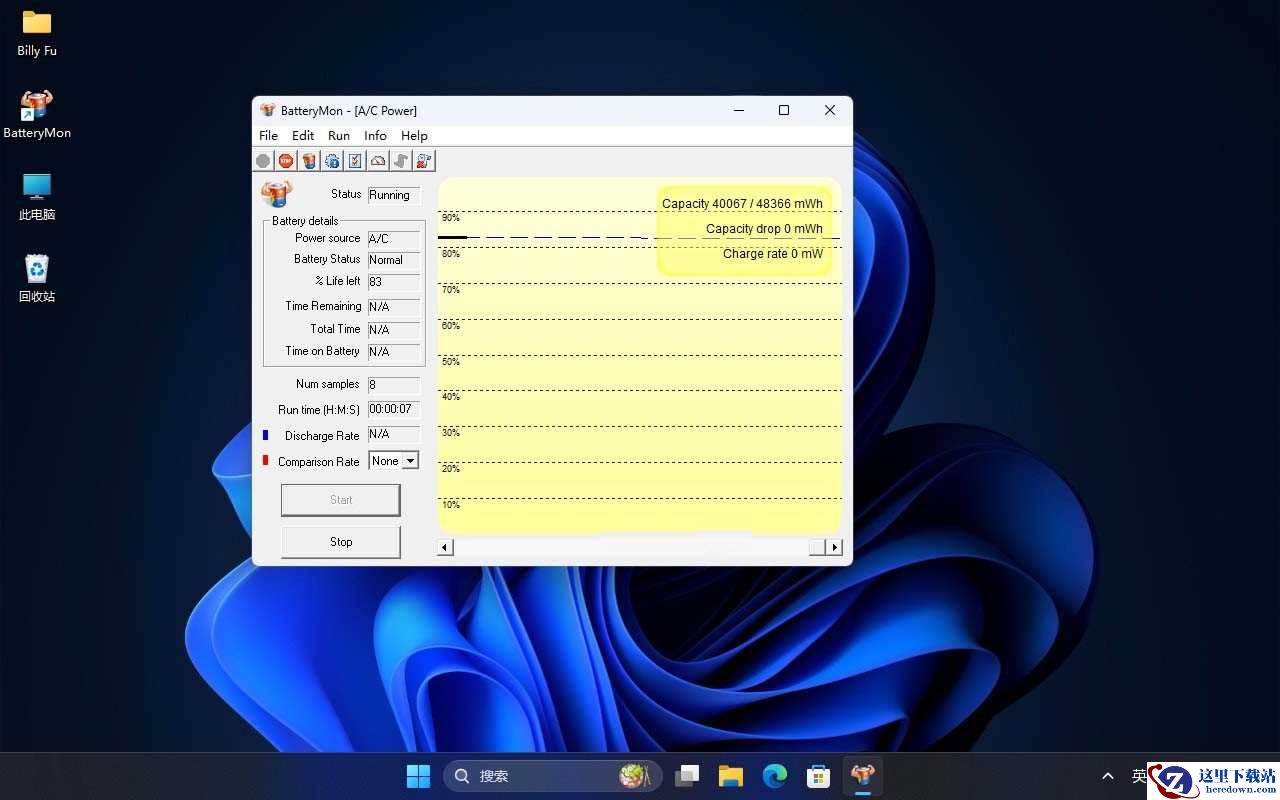Click the gray circle start icon in toolbar

263,161
